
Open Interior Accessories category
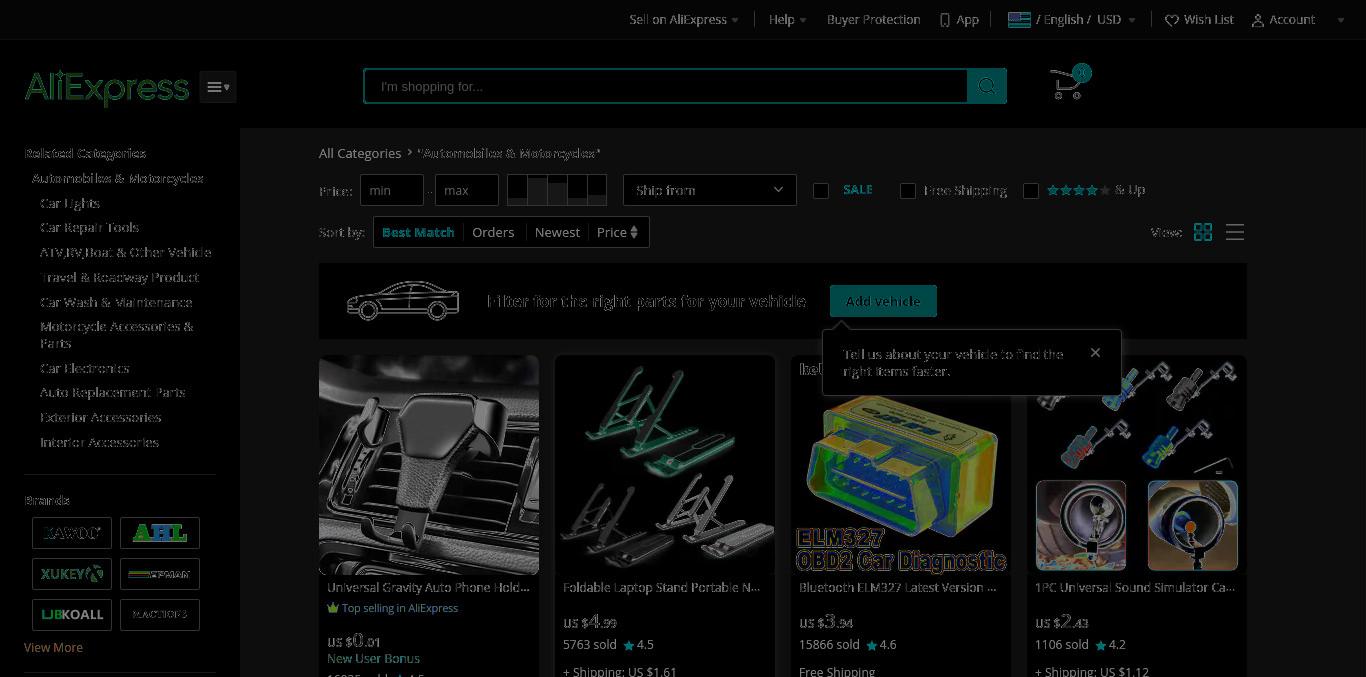(x=99, y=442)
